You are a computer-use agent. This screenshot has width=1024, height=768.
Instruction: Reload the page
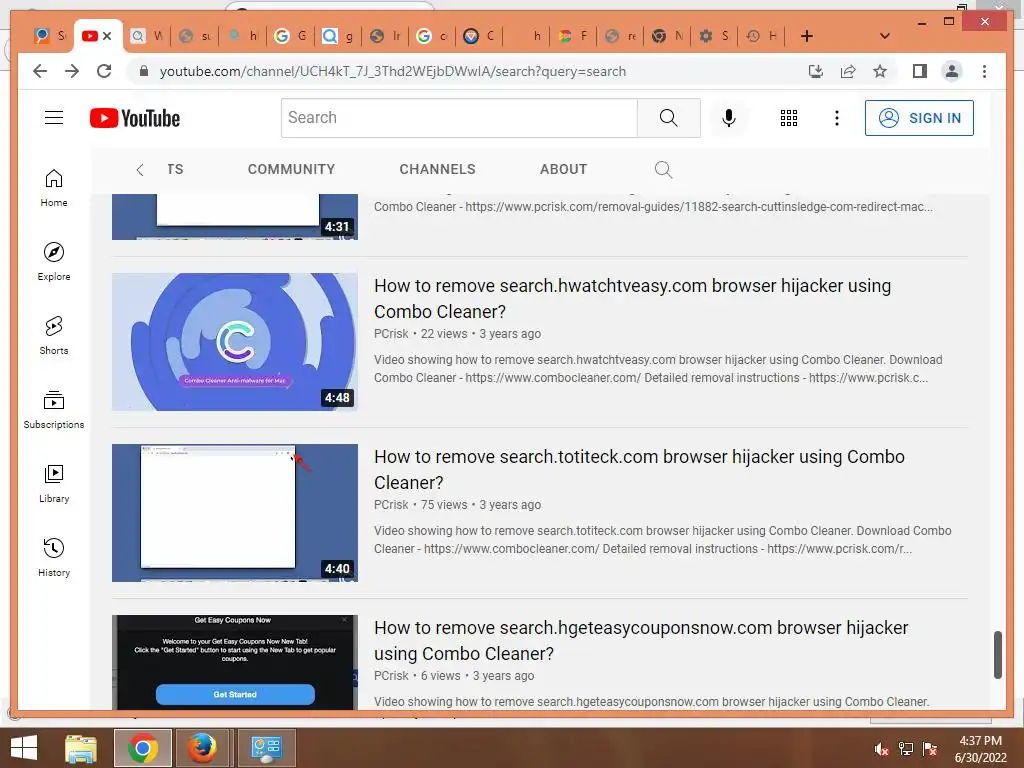104,71
